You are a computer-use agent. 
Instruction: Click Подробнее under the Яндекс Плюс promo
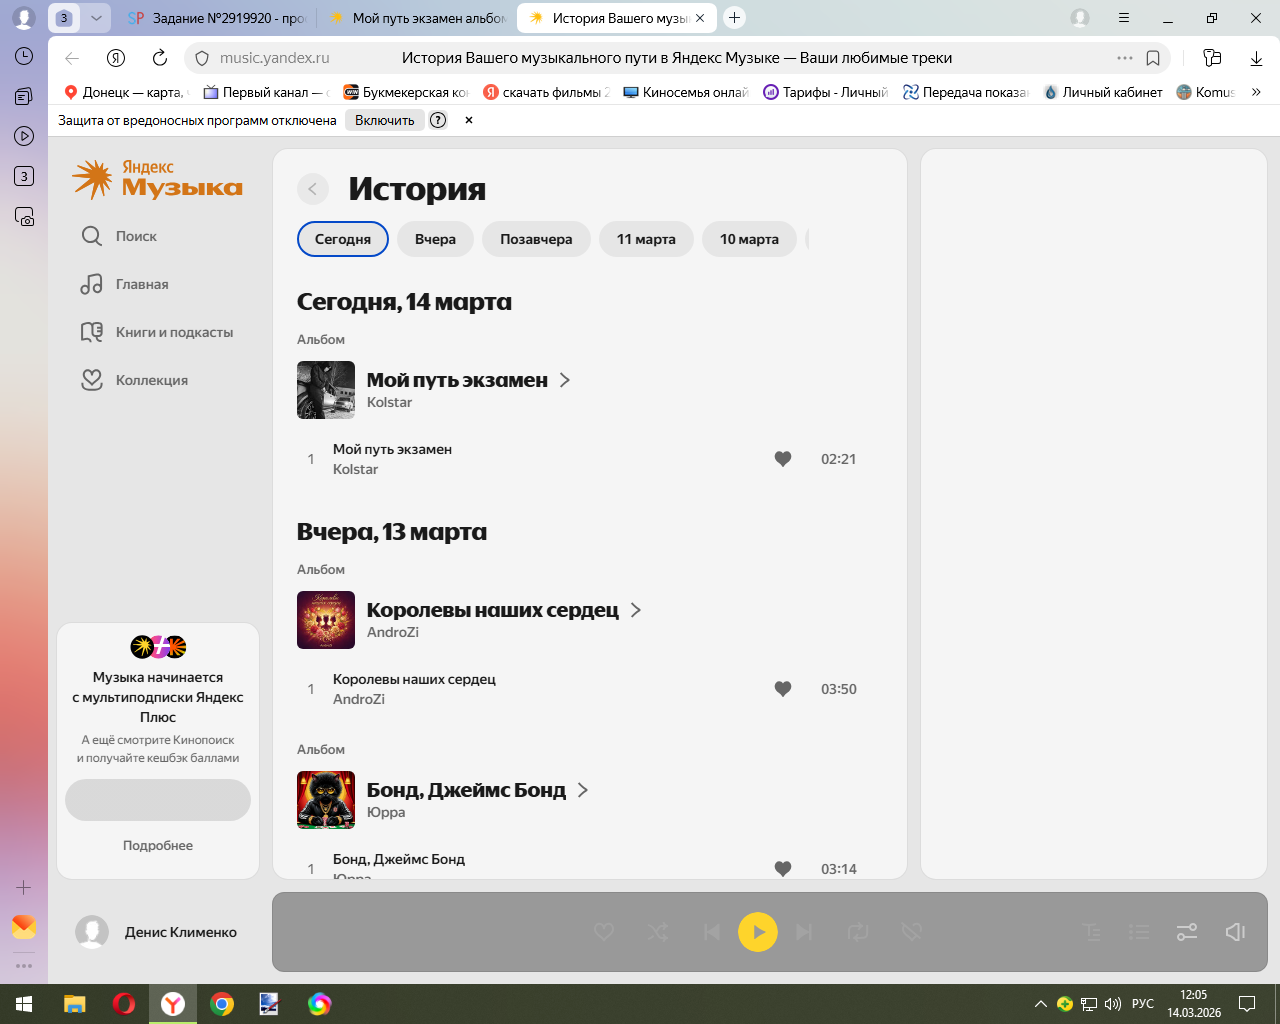click(158, 845)
